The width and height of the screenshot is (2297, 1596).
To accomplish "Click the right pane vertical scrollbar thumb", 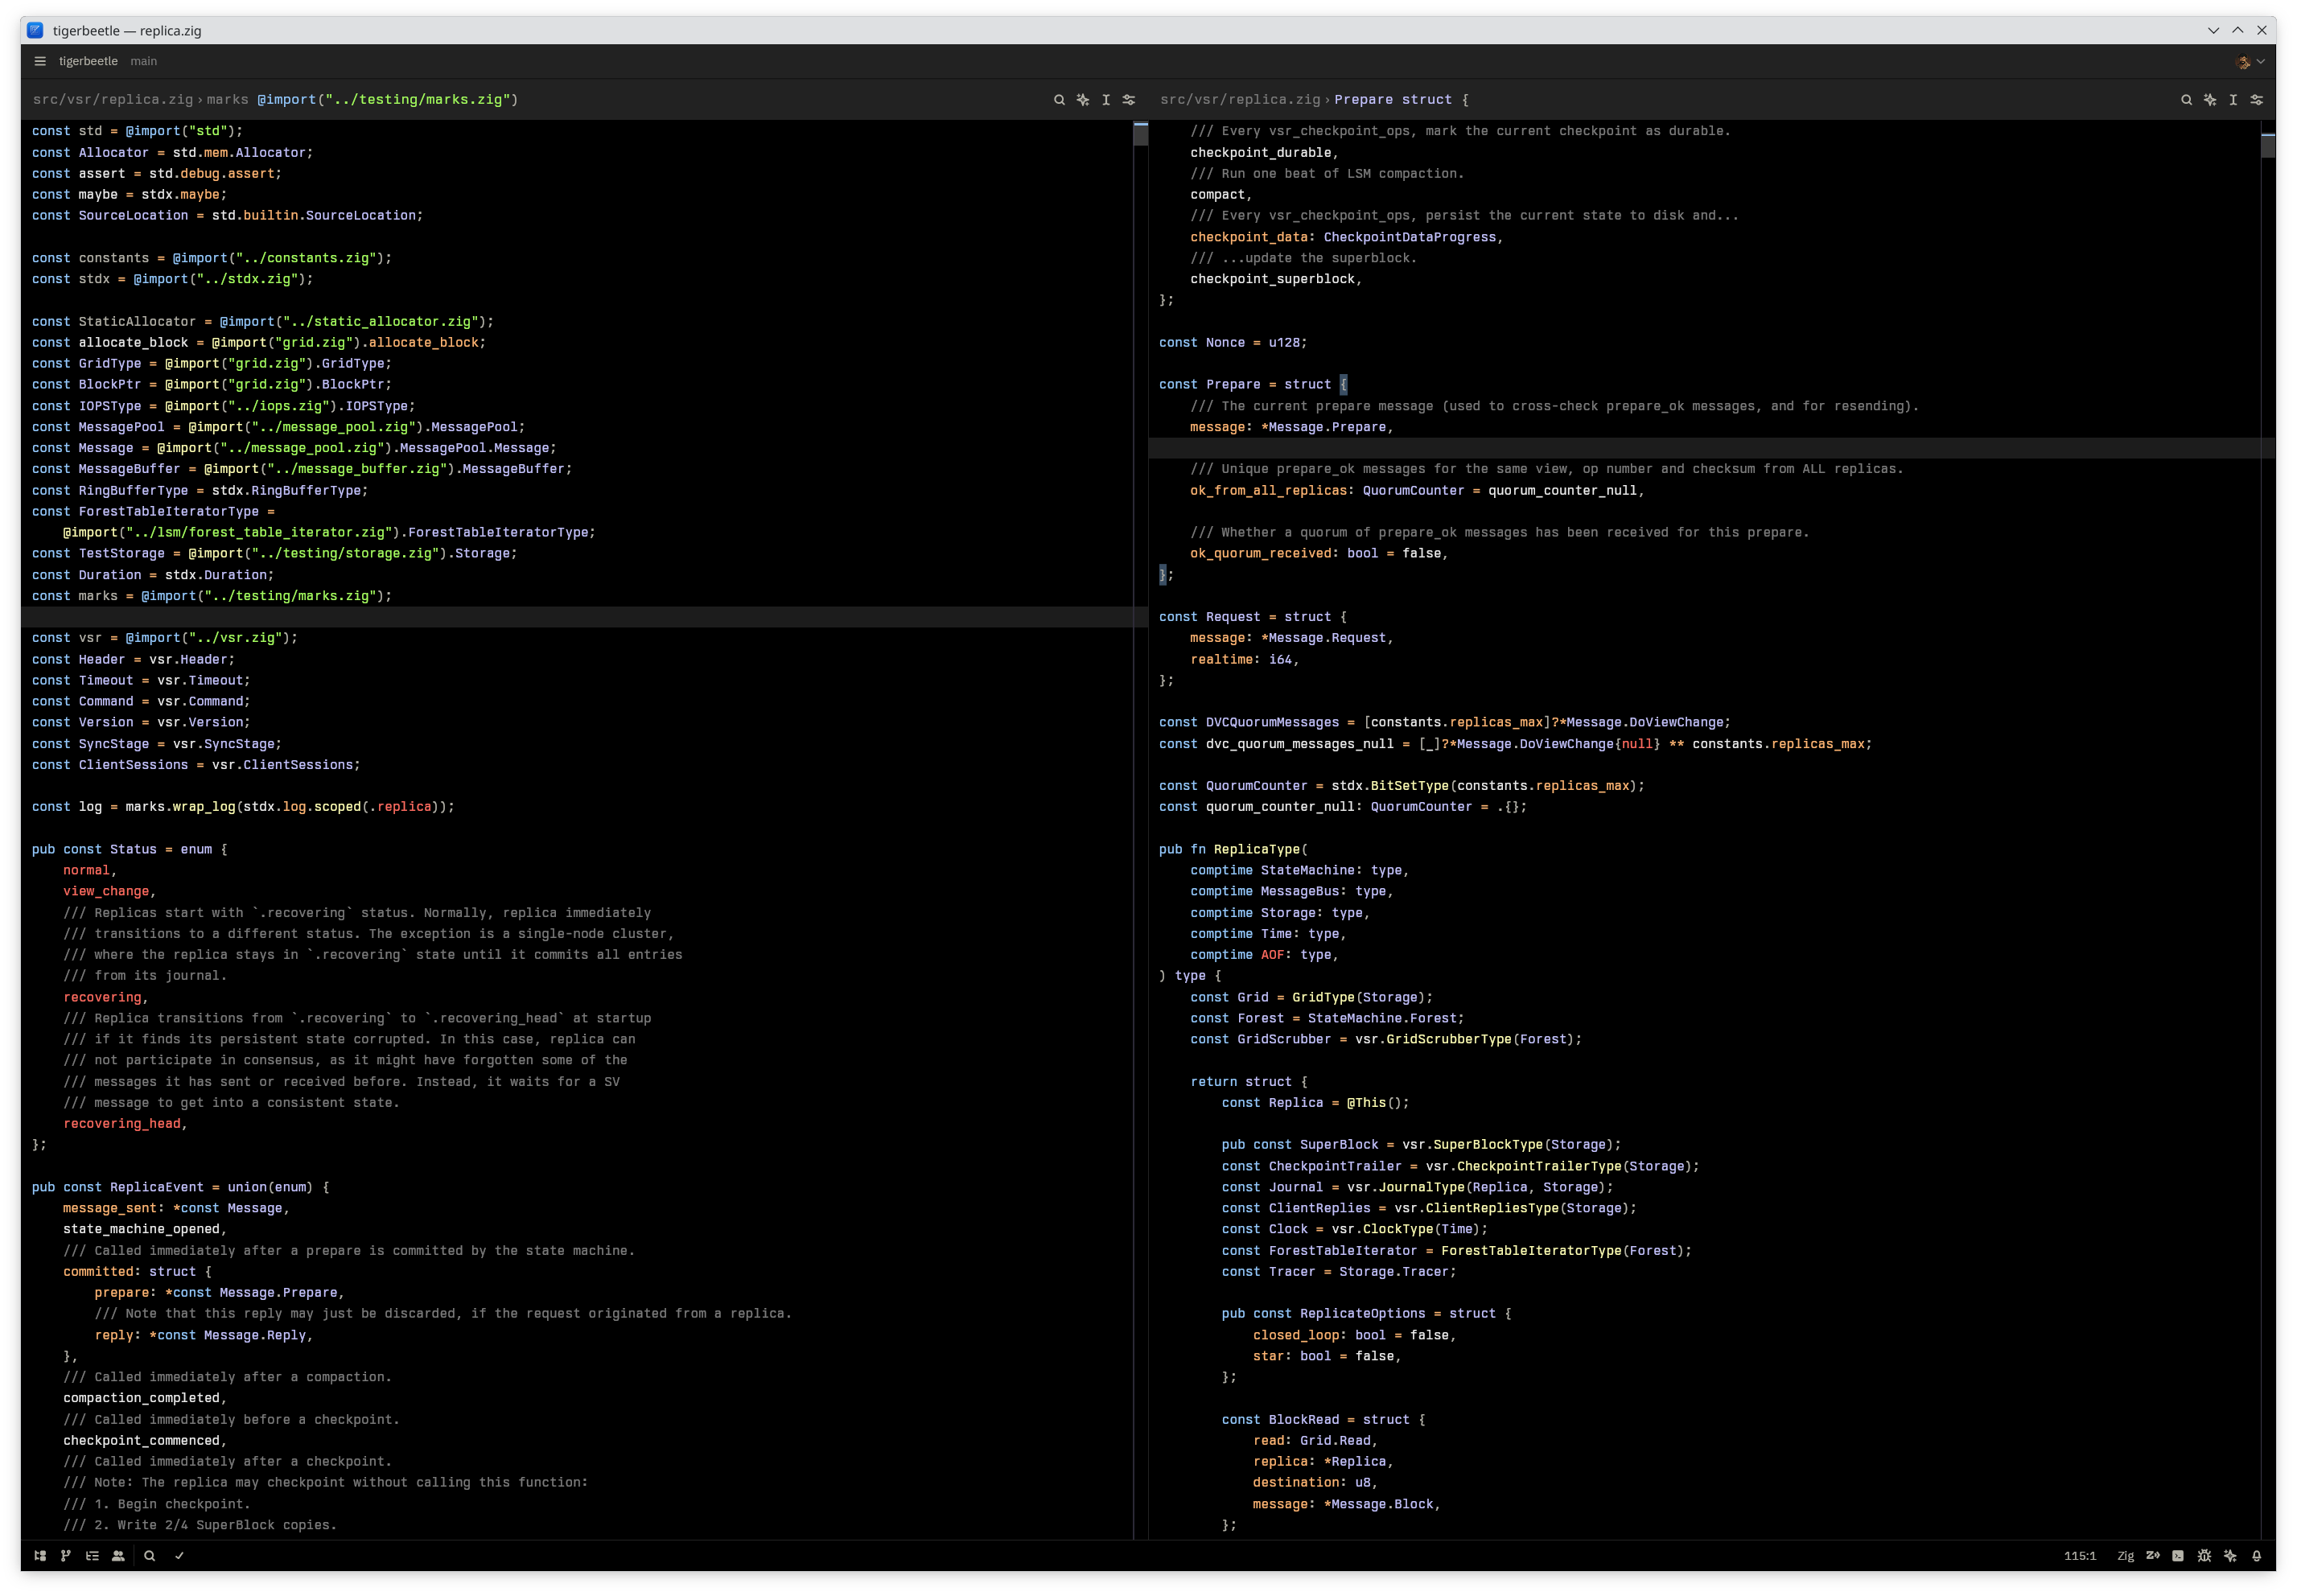I will pyautogui.click(x=2268, y=145).
